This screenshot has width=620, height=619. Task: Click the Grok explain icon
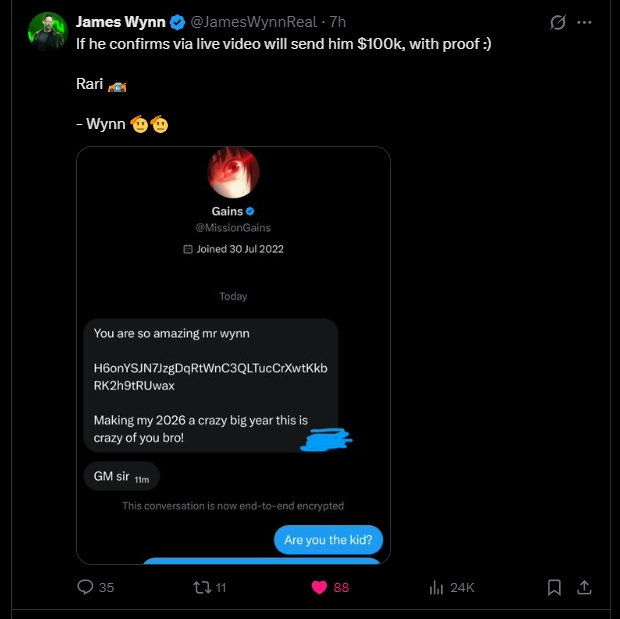(x=558, y=22)
